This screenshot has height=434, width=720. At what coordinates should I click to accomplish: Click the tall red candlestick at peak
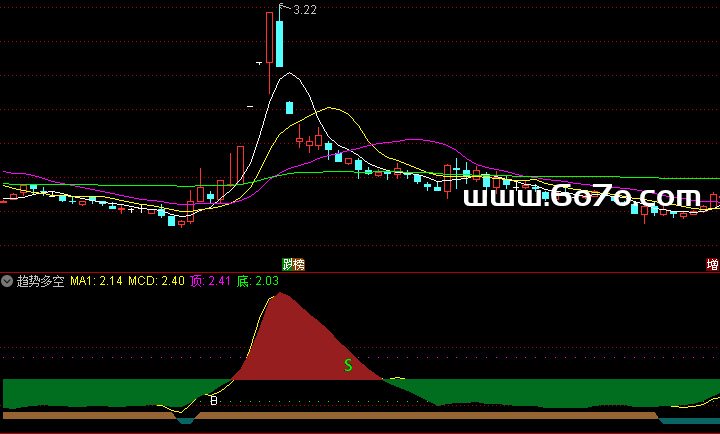[x=269, y=37]
